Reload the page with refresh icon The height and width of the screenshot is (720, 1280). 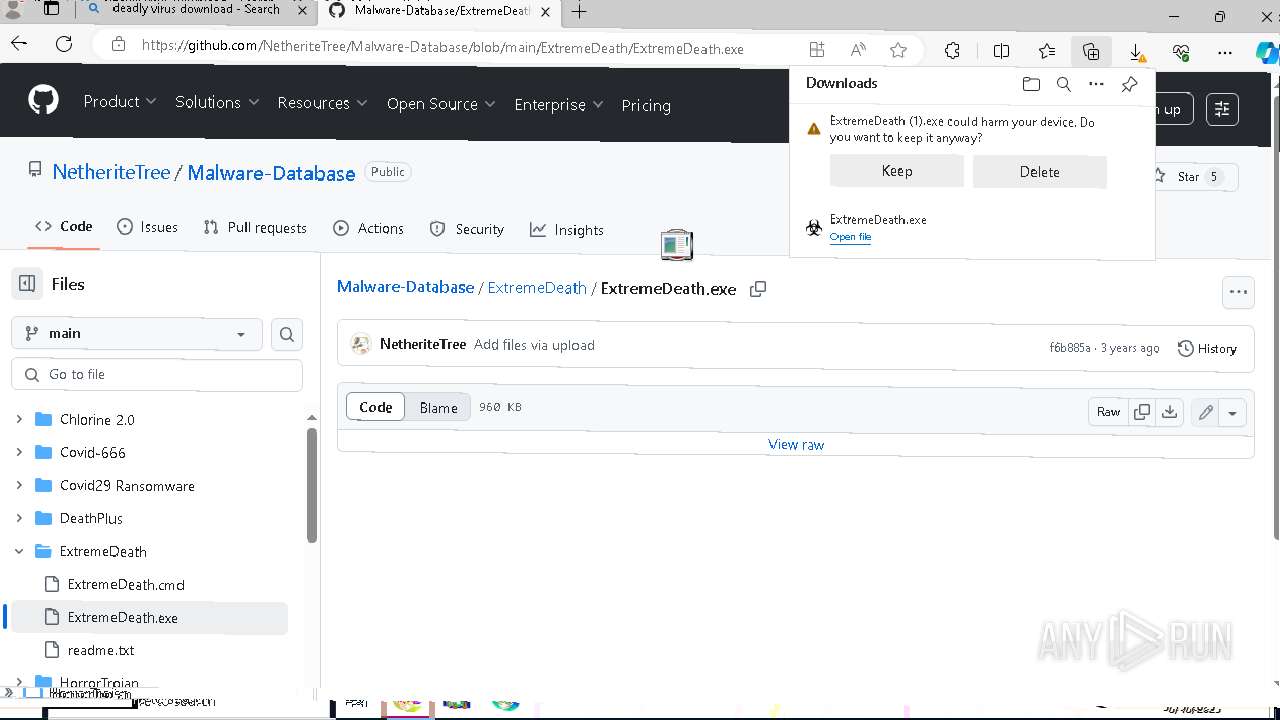pos(64,44)
